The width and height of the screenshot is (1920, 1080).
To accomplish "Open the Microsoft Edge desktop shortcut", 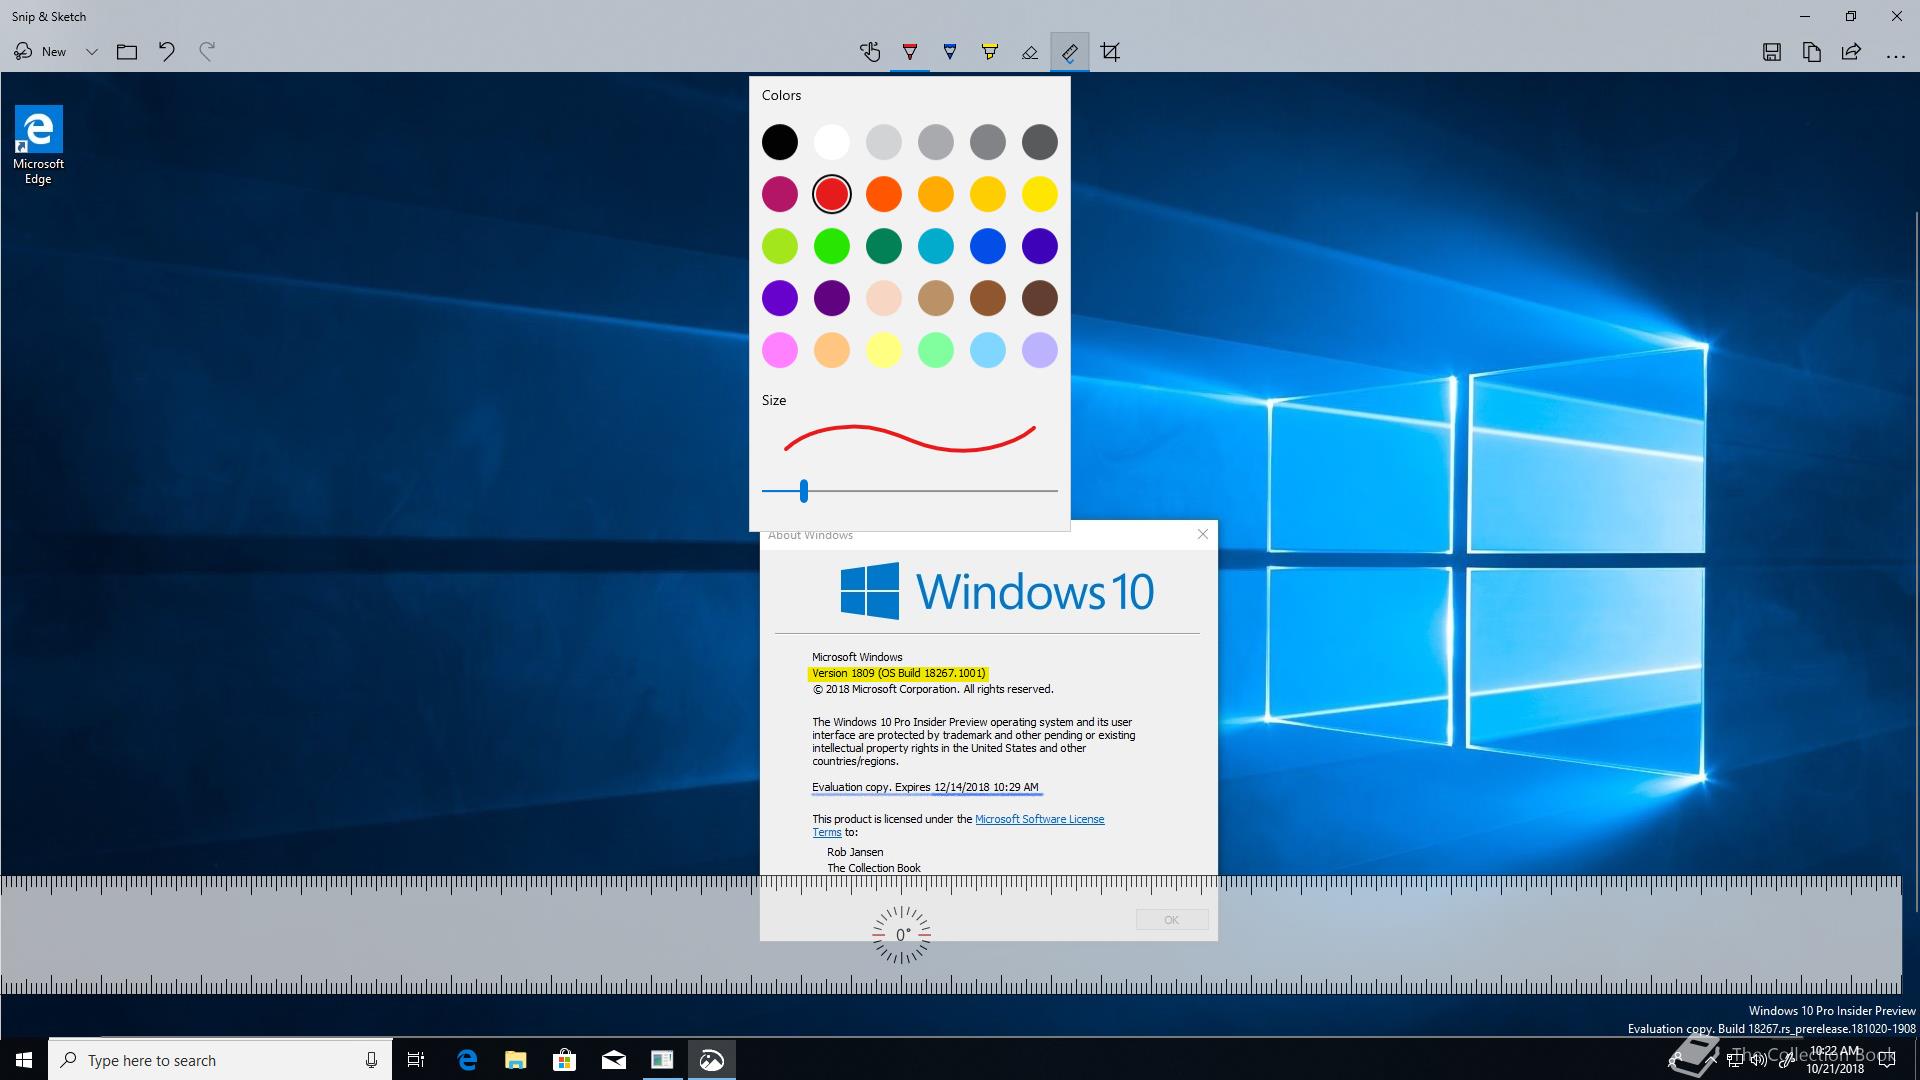I will click(38, 145).
